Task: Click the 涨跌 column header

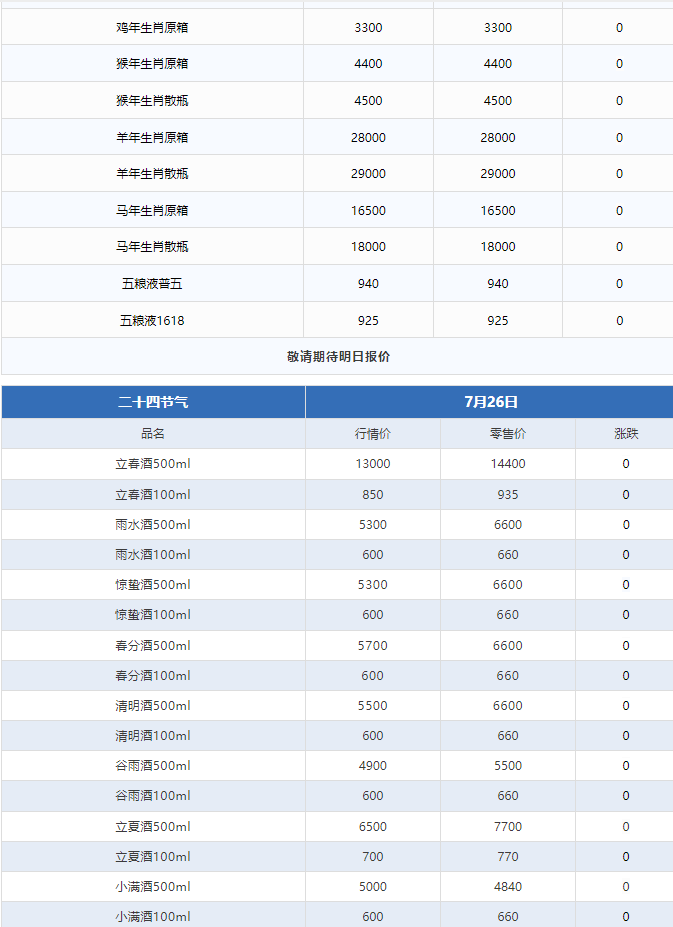Action: coord(626,433)
